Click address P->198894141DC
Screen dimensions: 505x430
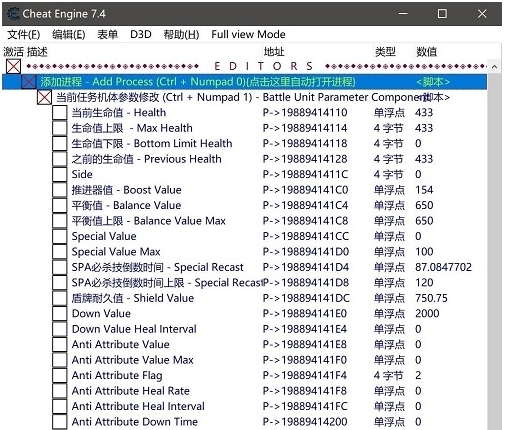(306, 298)
